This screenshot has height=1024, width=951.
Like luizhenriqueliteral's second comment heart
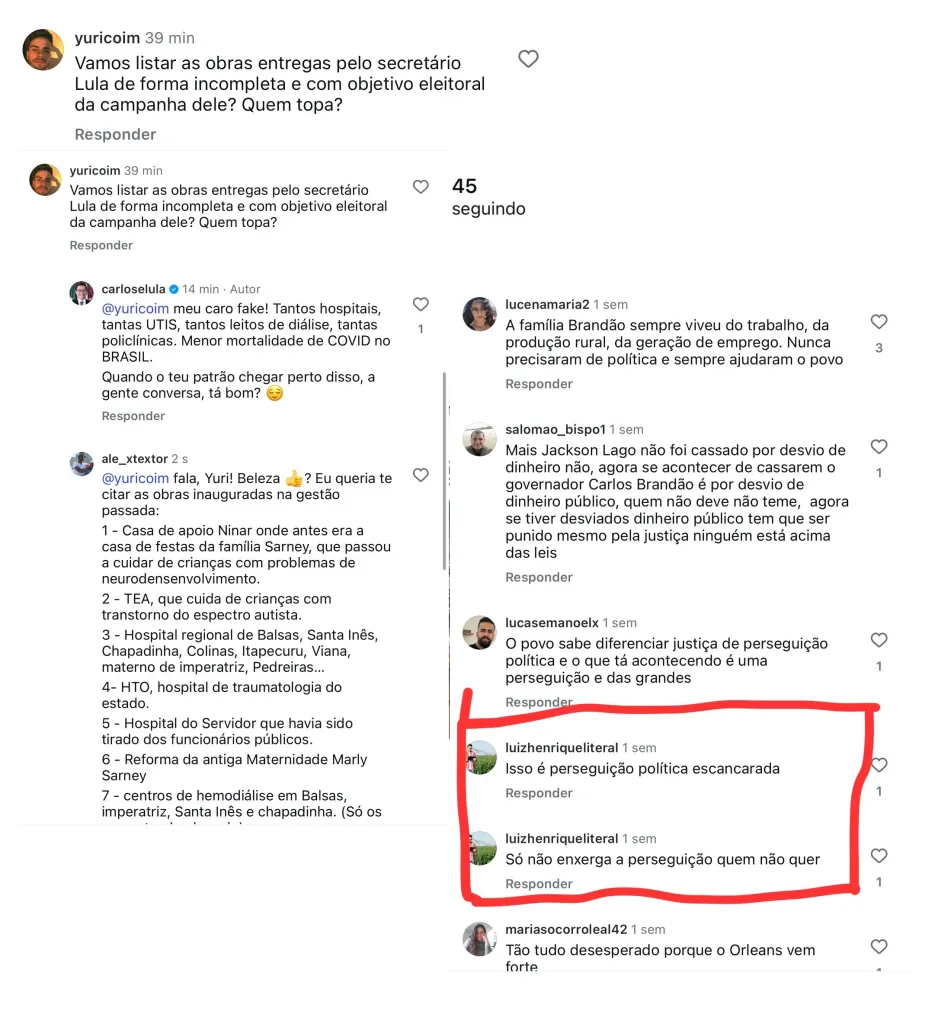(x=879, y=856)
